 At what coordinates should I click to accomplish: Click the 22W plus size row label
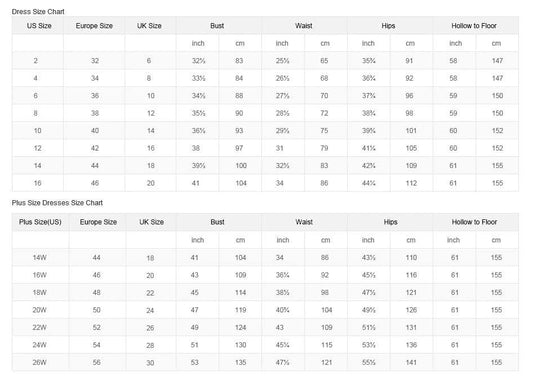point(39,328)
